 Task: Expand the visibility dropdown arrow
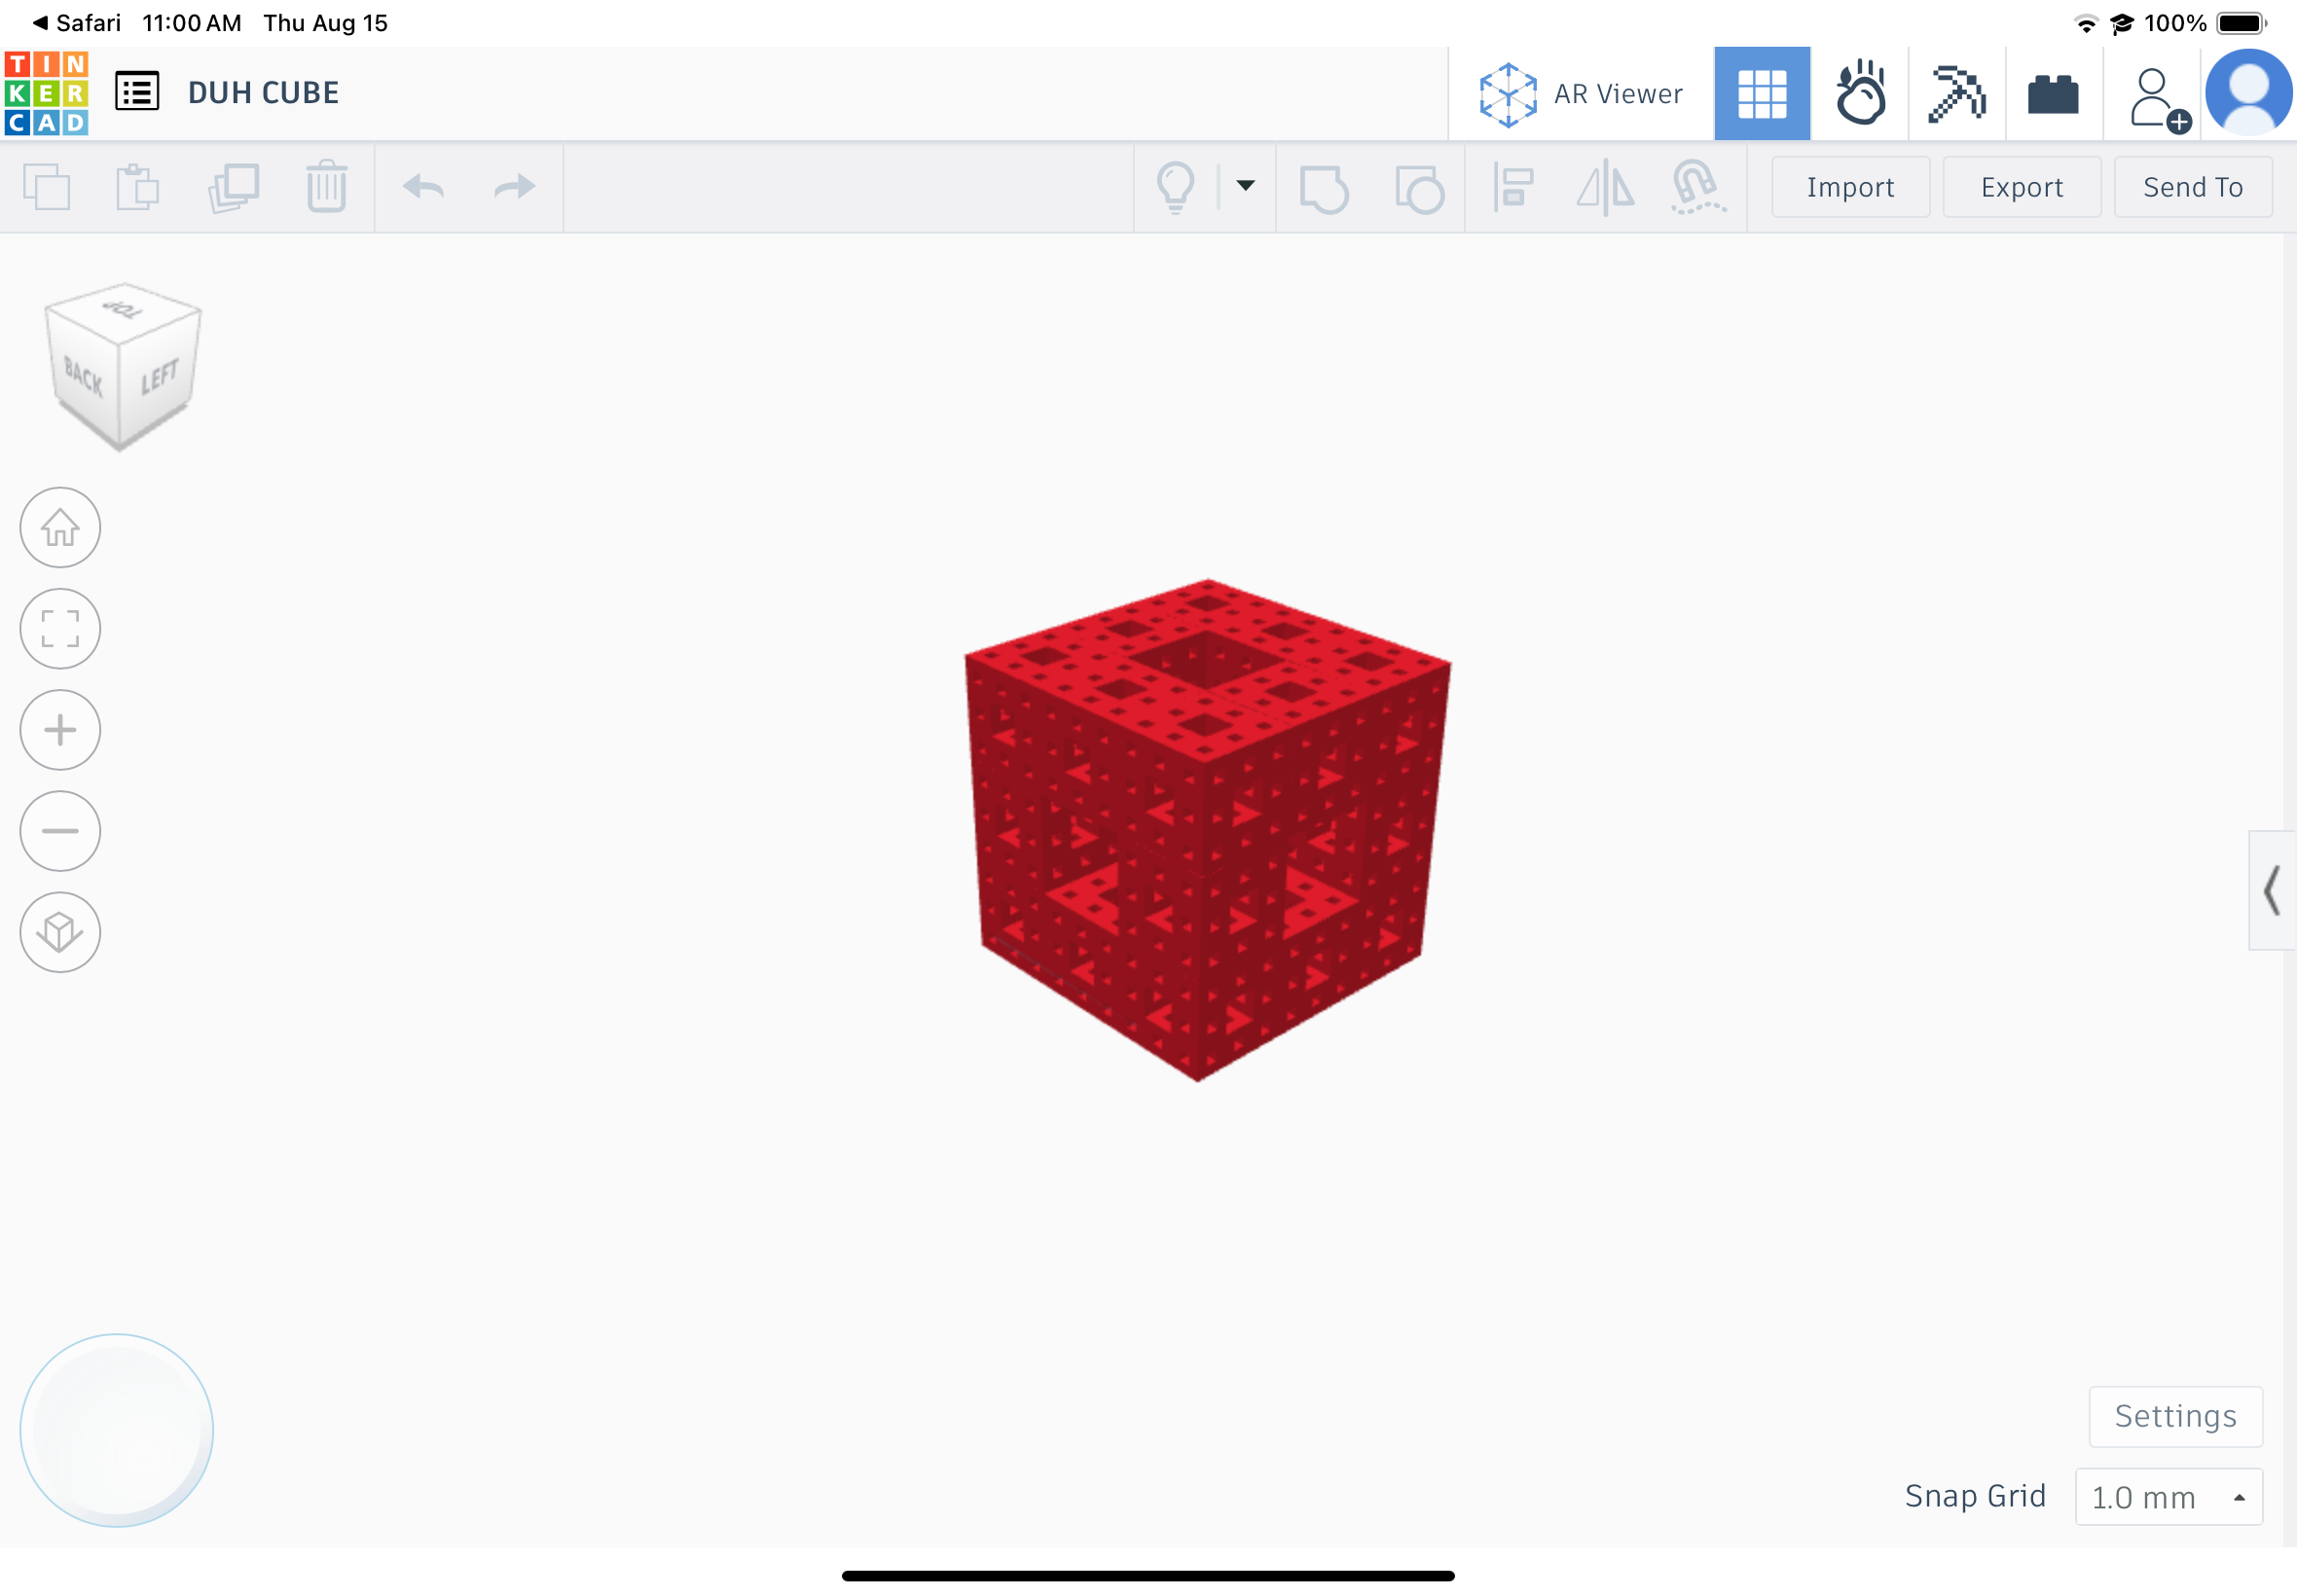coord(1245,186)
